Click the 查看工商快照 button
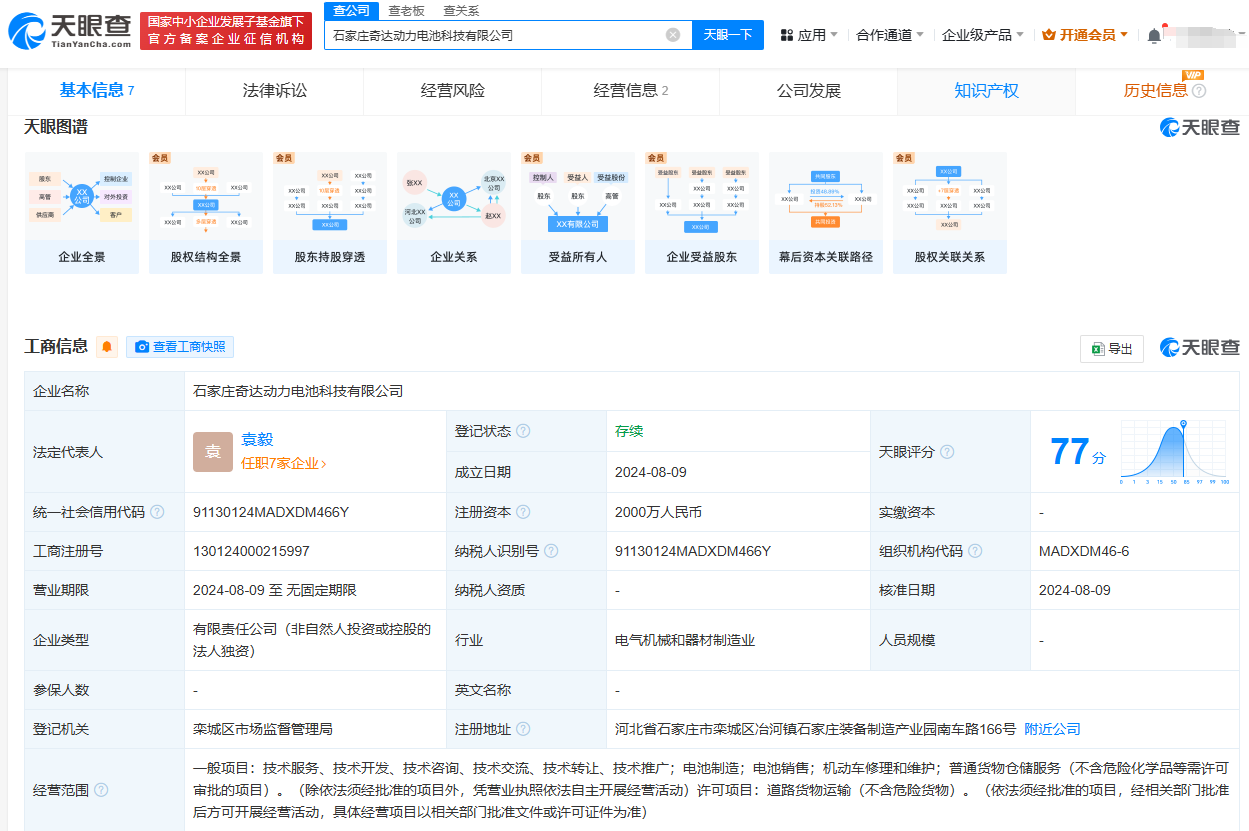The image size is (1249, 831). (180, 347)
